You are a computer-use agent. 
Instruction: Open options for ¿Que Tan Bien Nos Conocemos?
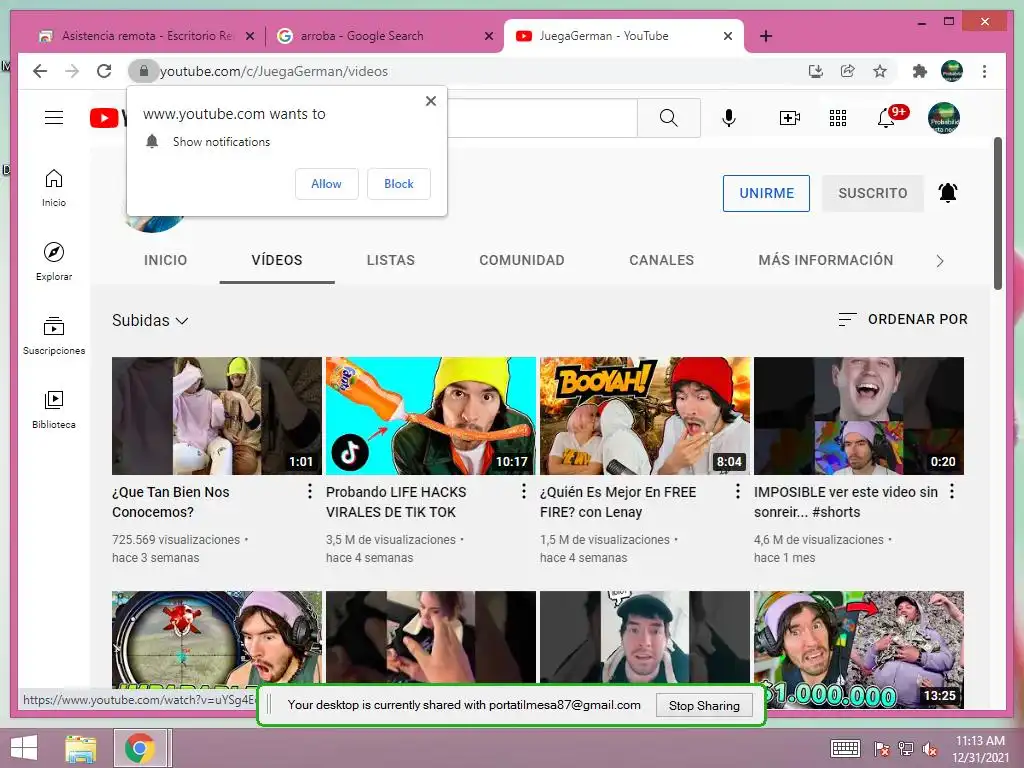pos(310,491)
